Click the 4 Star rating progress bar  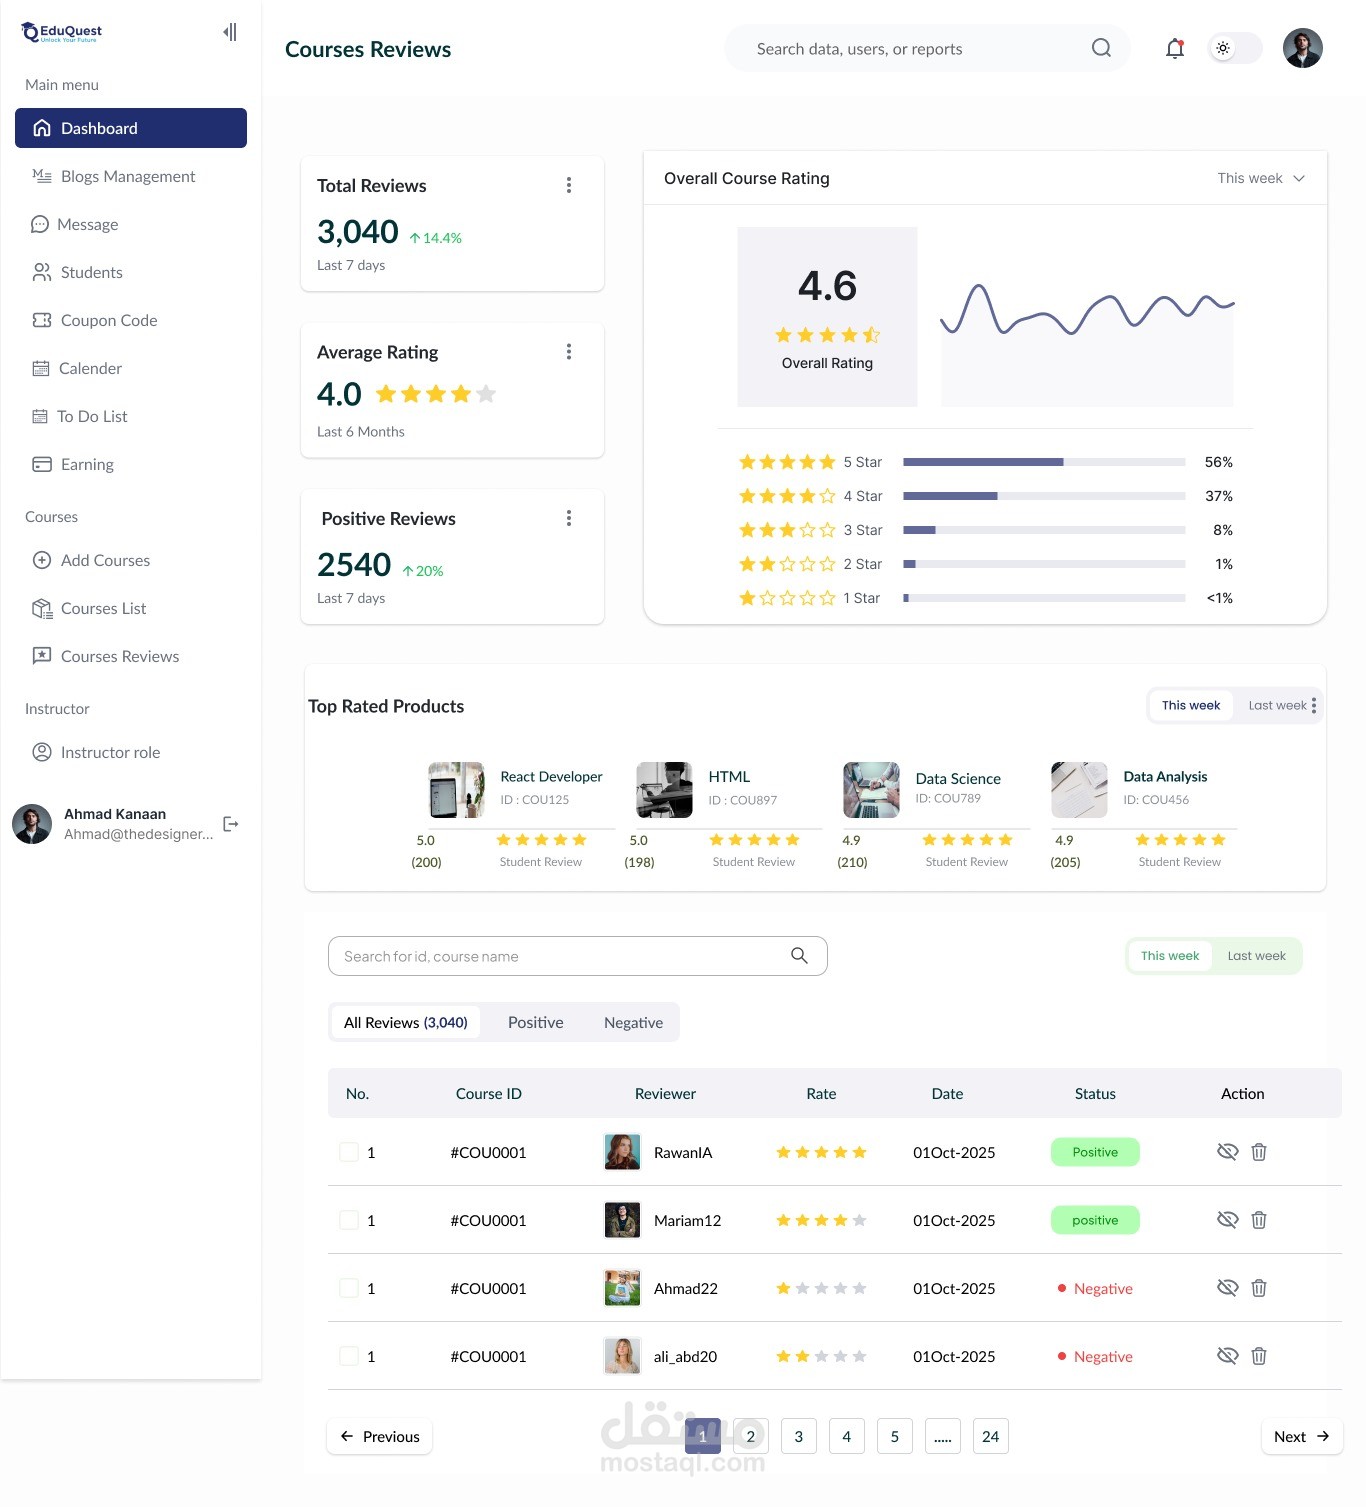[x=1044, y=496]
